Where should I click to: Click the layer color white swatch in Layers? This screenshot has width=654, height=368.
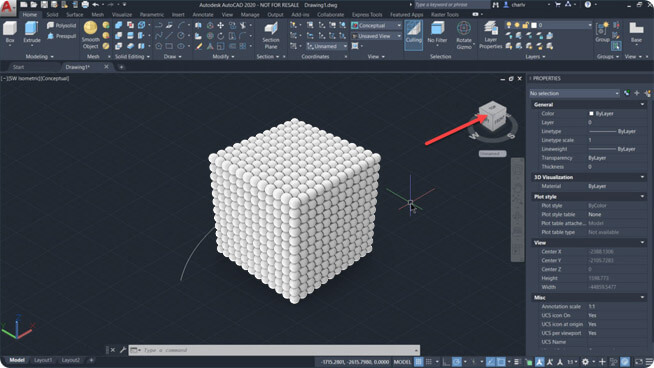tap(534, 25)
